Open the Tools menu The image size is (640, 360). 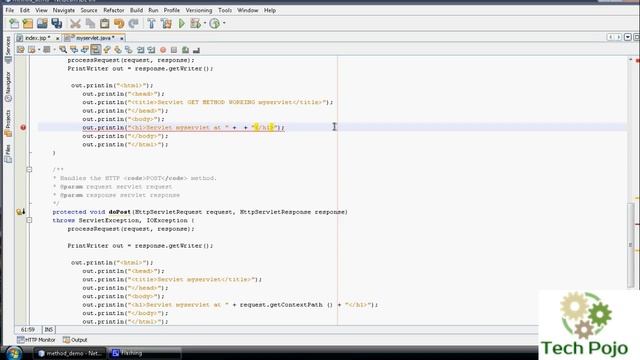click(225, 10)
